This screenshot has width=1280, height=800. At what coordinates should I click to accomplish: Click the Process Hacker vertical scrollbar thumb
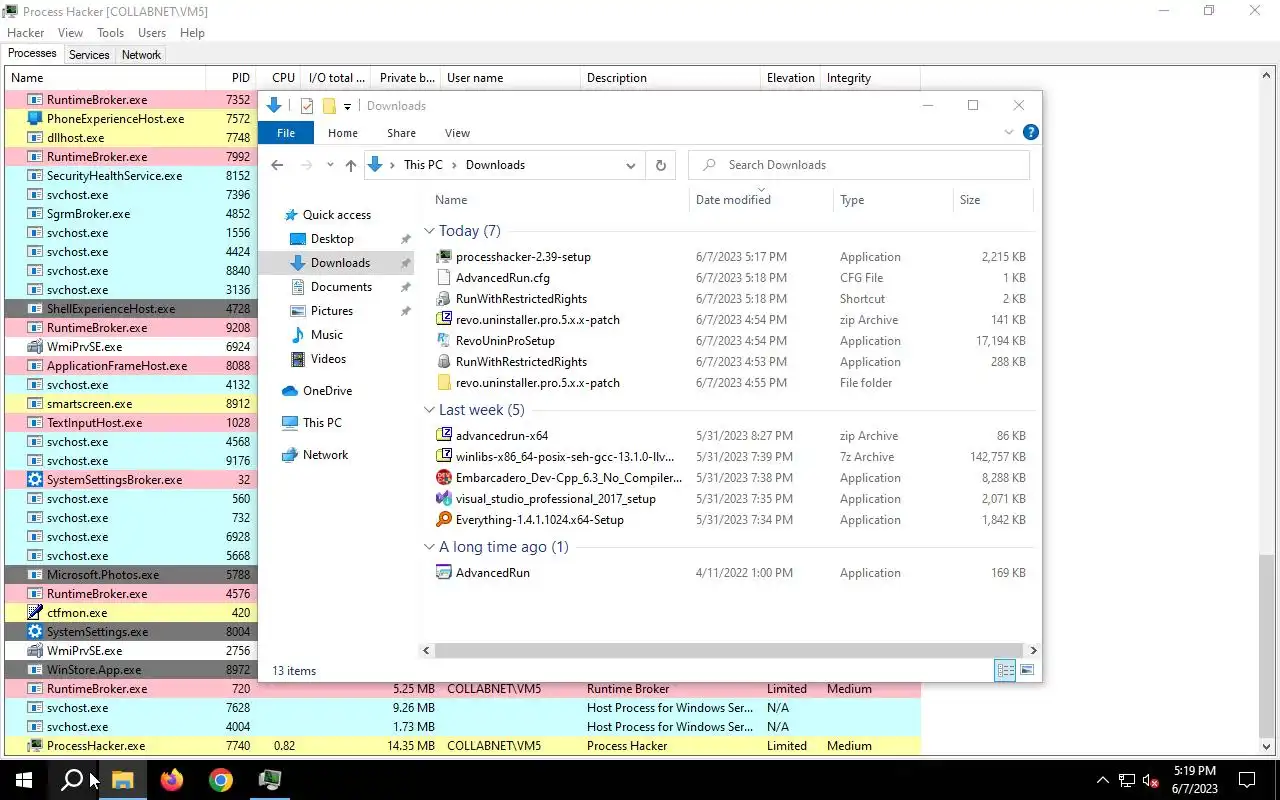(1267, 648)
